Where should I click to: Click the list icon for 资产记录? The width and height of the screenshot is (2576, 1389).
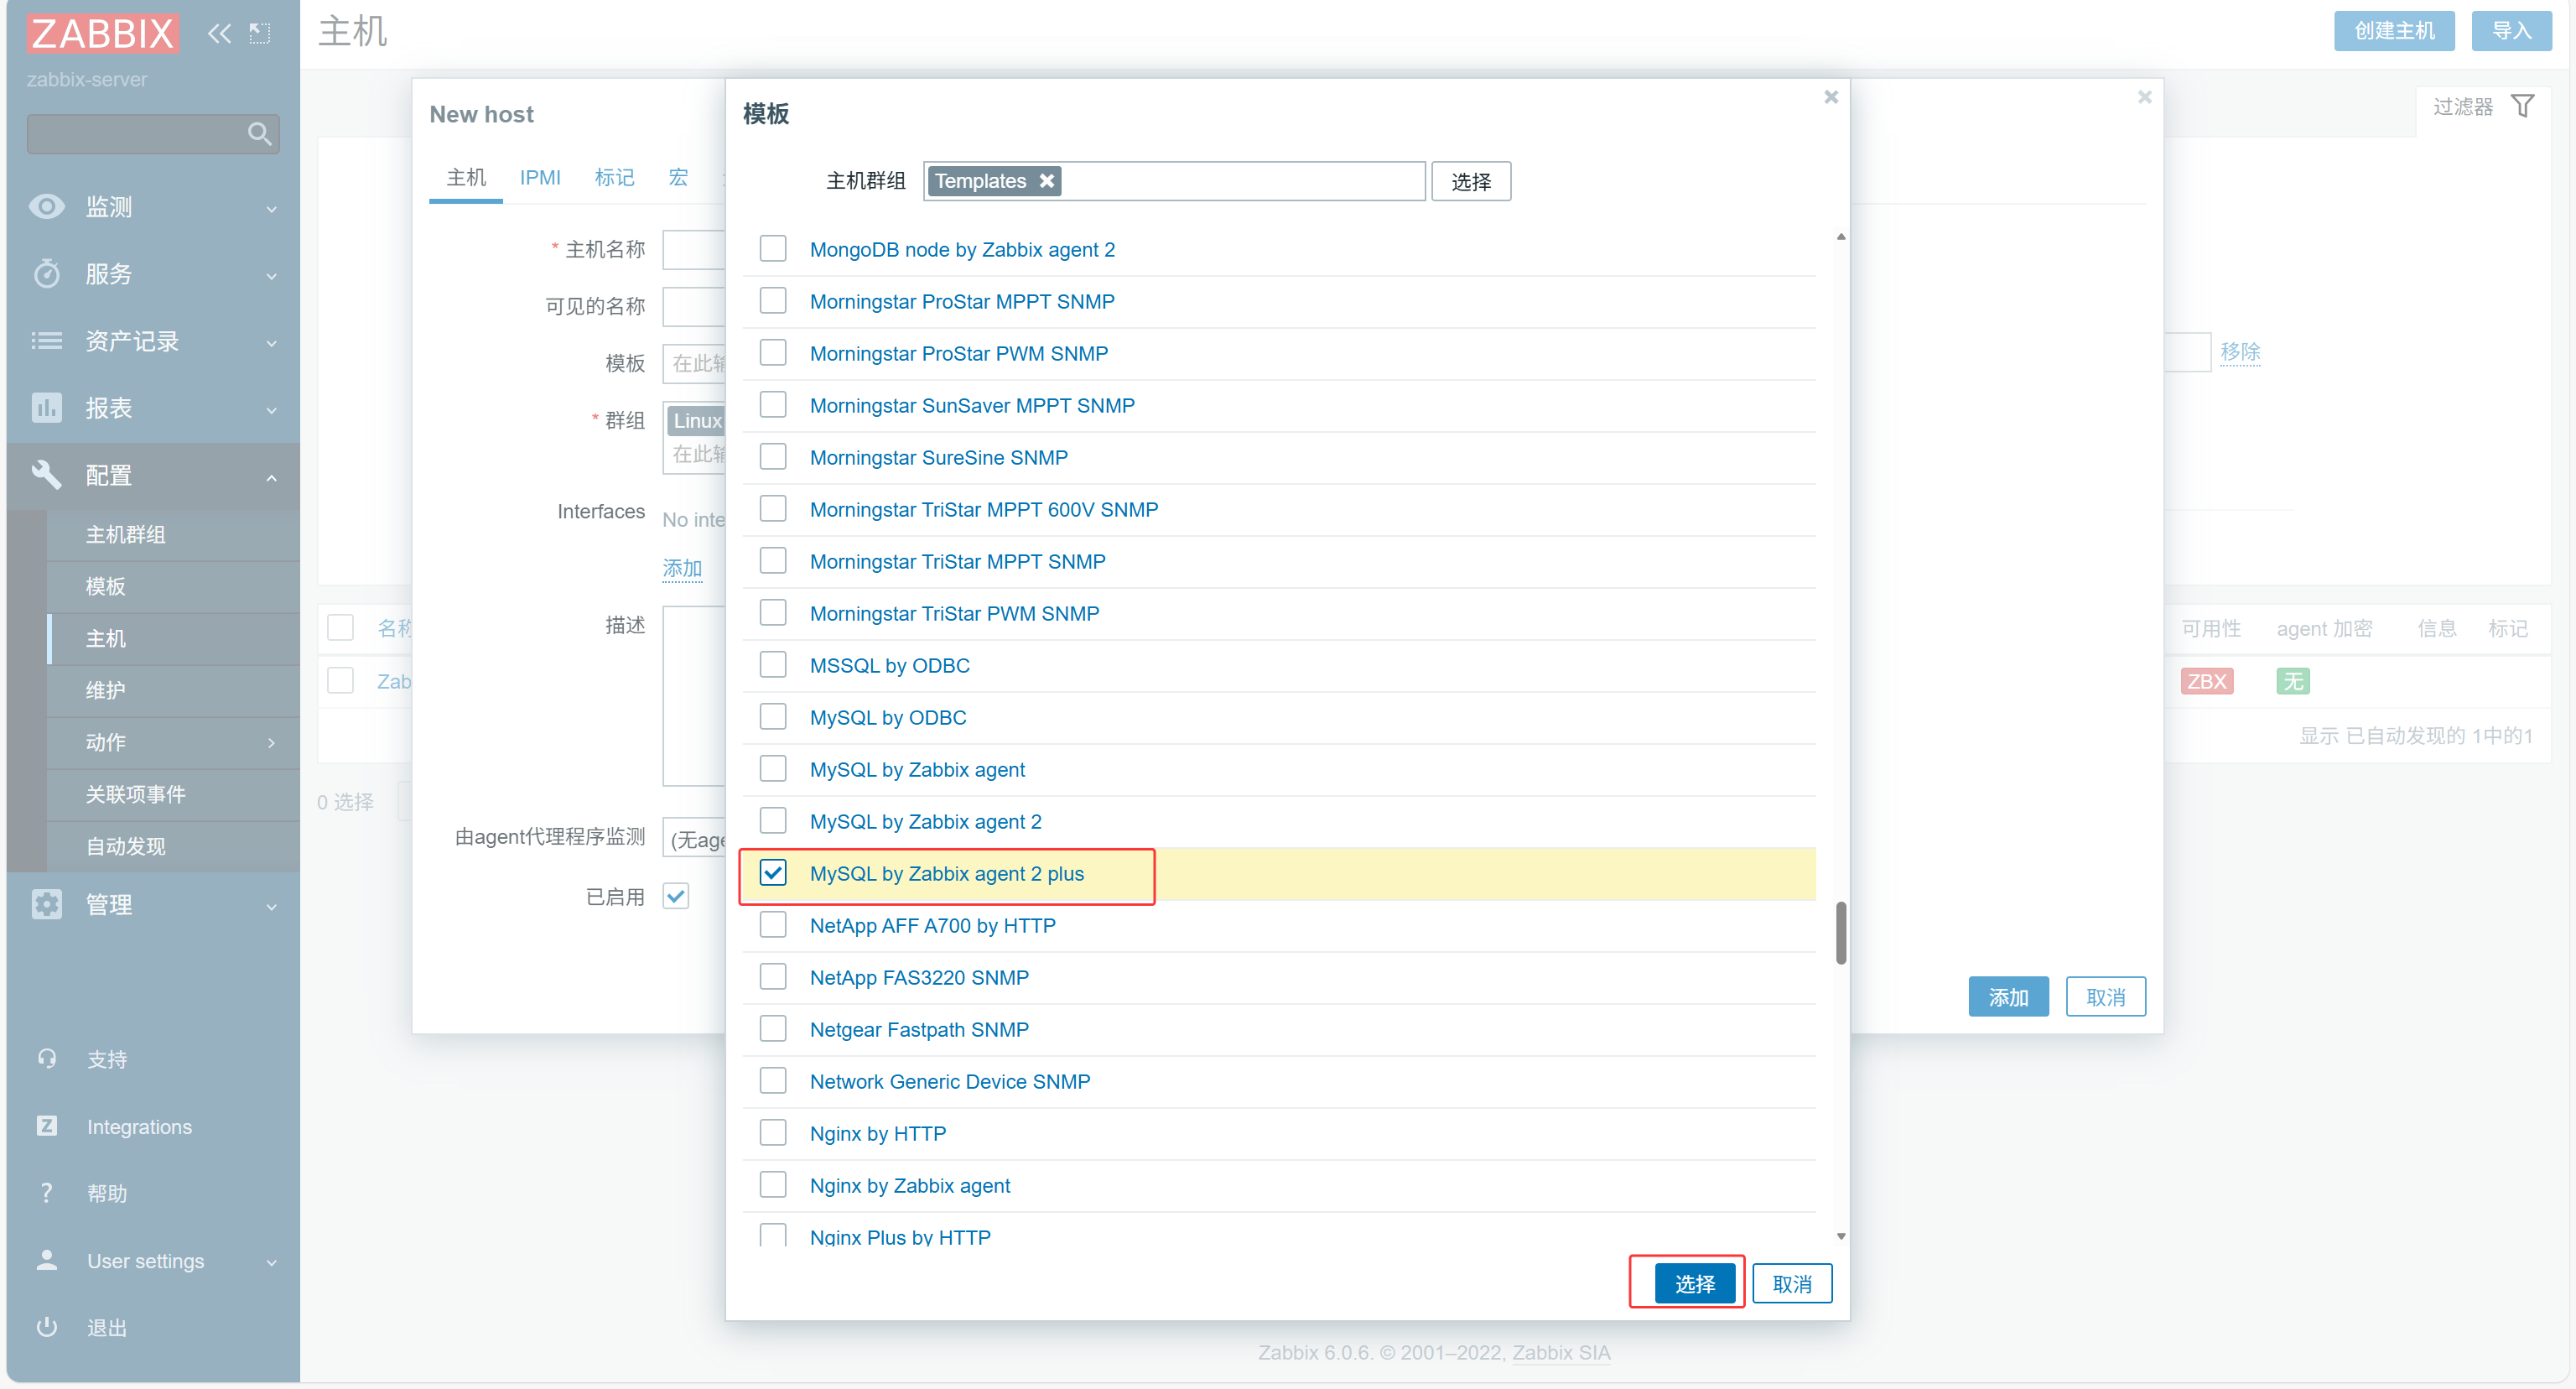(x=46, y=340)
